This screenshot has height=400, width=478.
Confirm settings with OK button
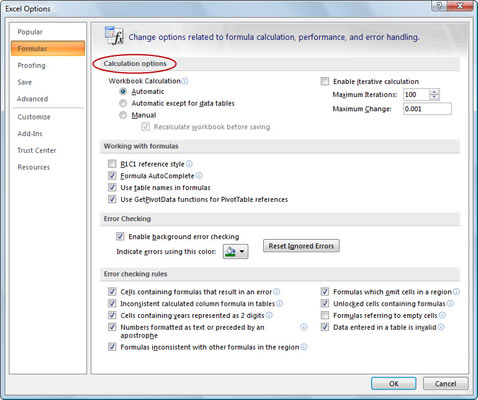point(394,383)
